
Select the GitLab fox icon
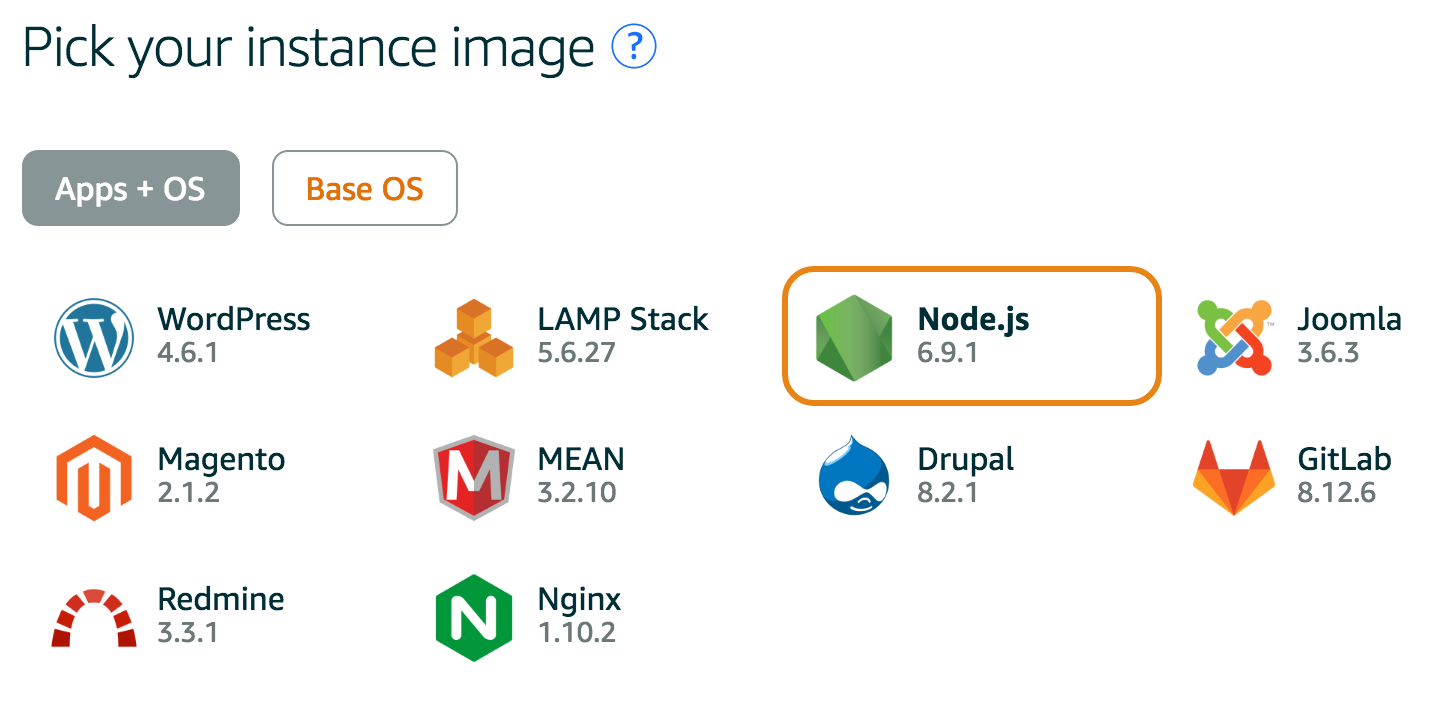1233,478
